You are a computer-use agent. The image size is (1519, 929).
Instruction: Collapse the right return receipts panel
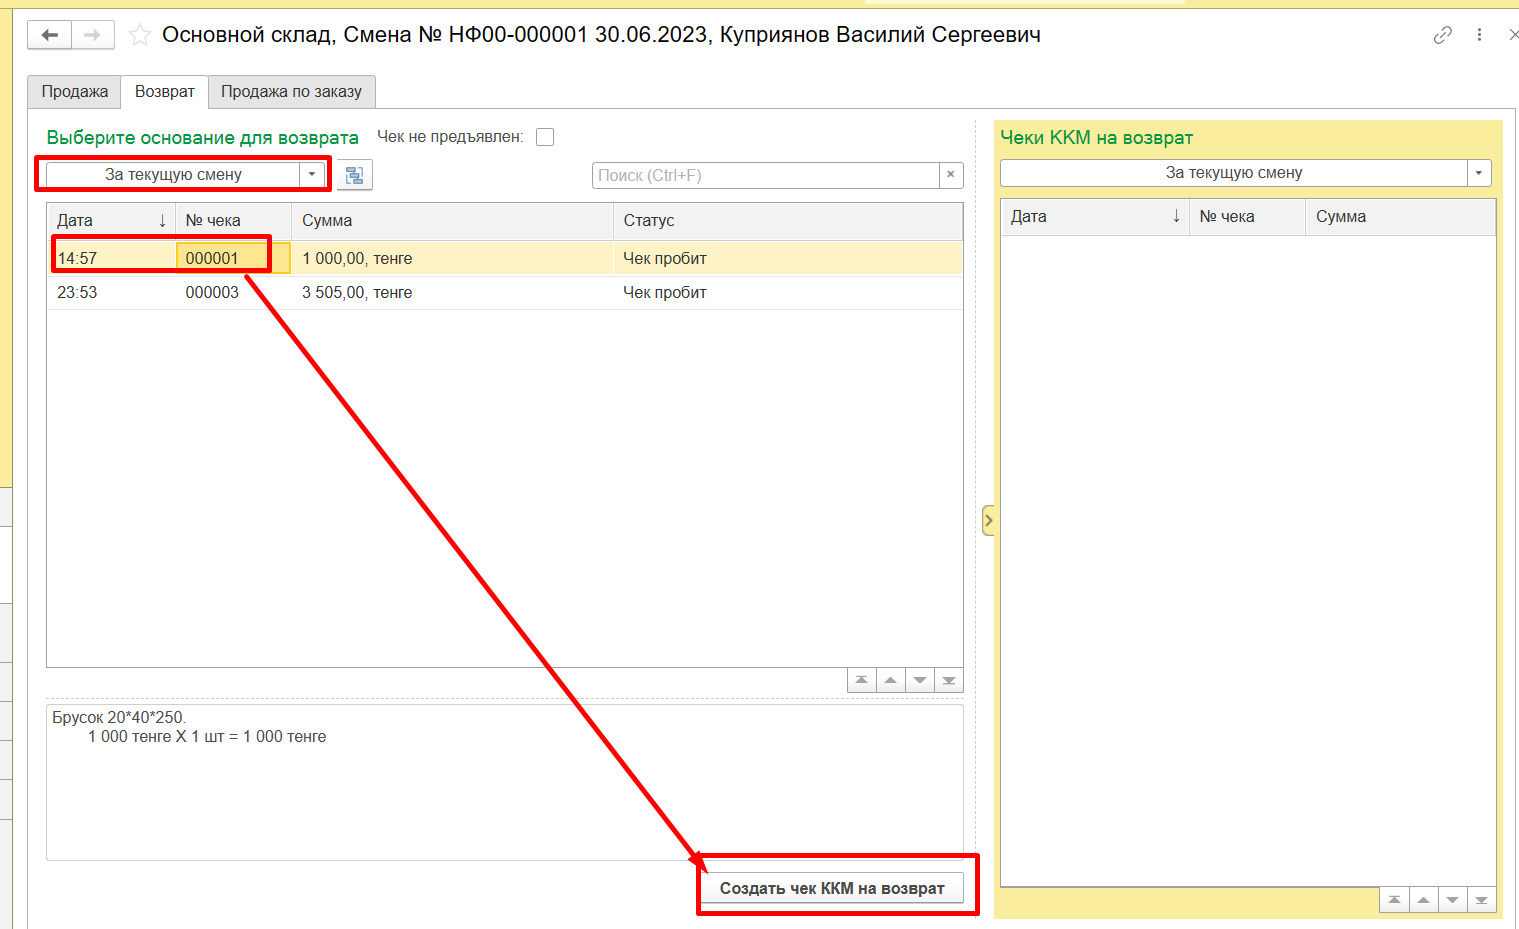988,520
